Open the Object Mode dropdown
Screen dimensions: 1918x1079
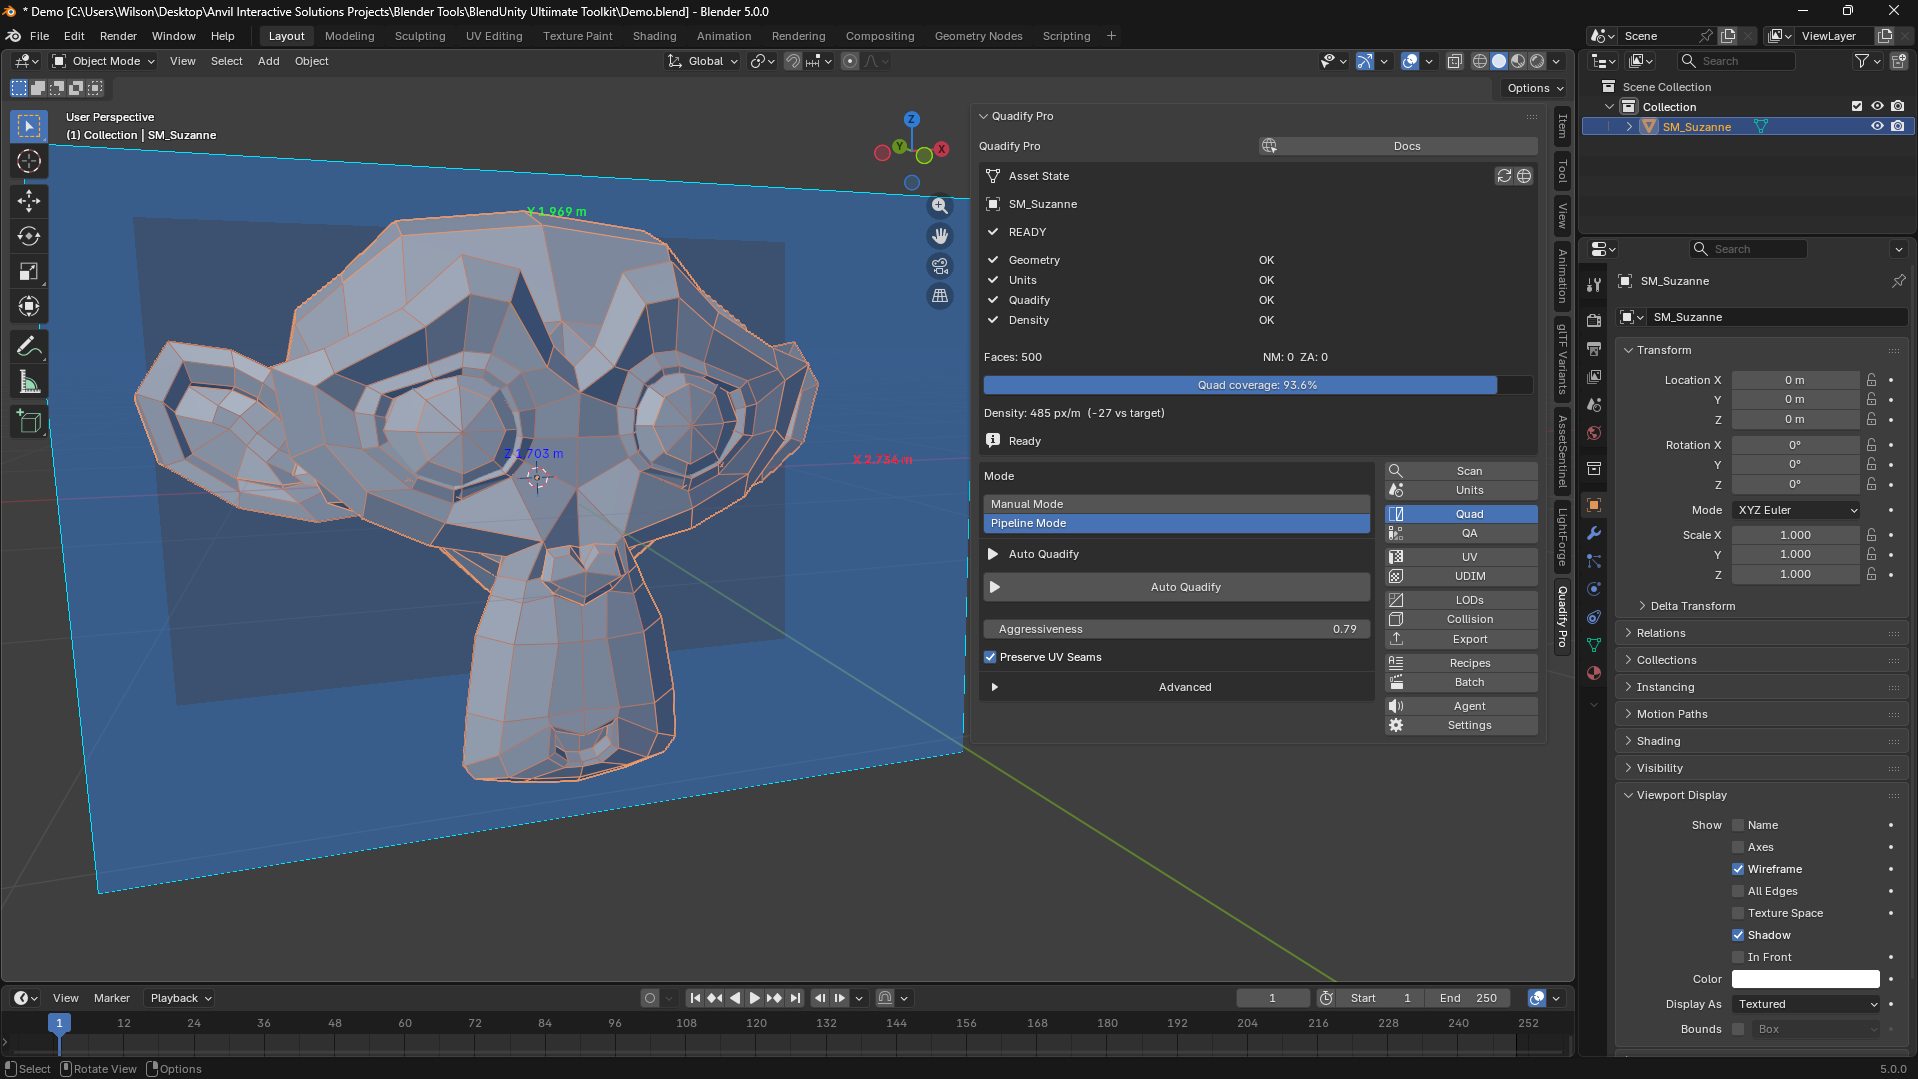(x=105, y=61)
